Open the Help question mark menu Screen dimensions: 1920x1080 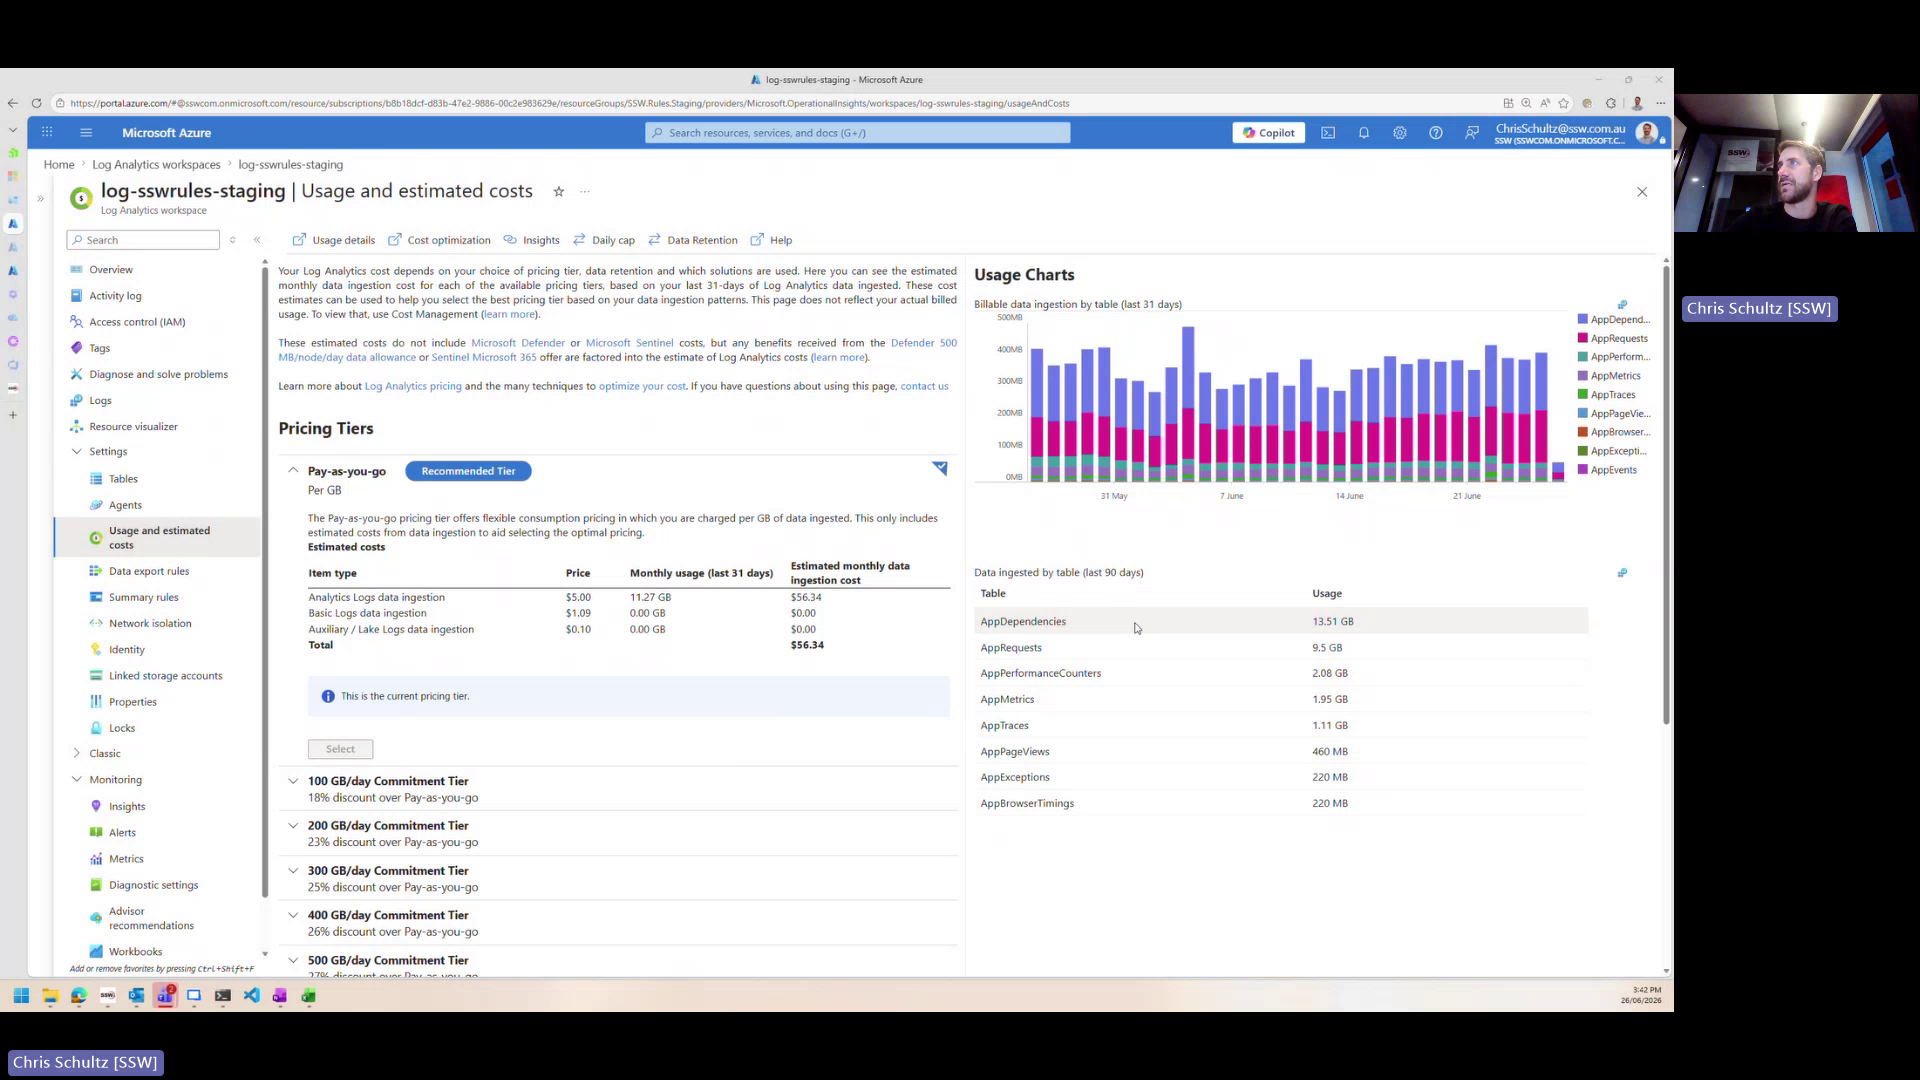point(1436,132)
